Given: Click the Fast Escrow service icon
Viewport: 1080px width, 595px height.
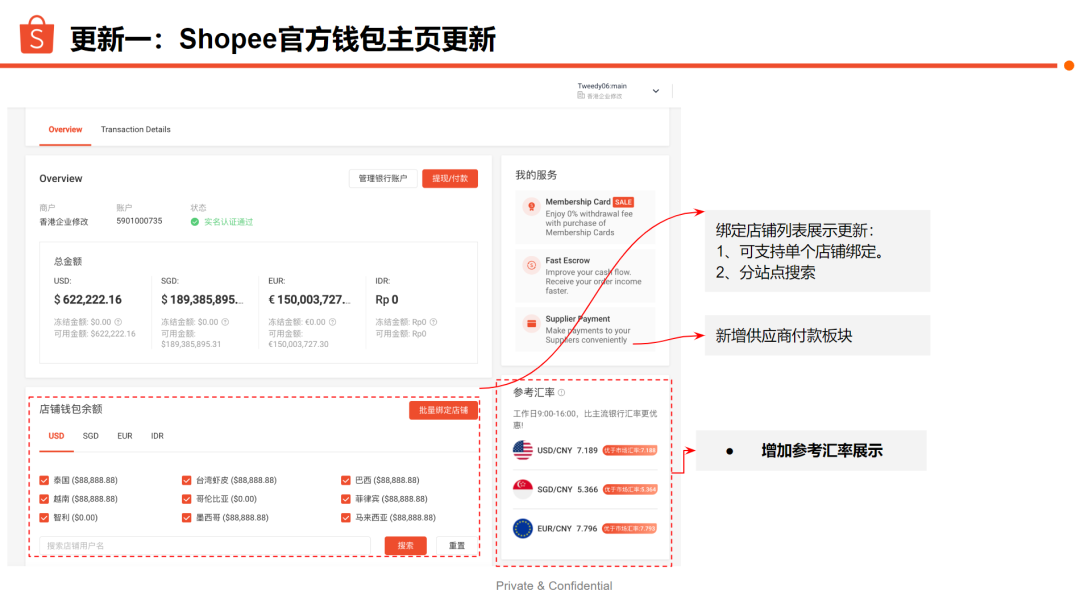Looking at the screenshot, I should tap(530, 265).
